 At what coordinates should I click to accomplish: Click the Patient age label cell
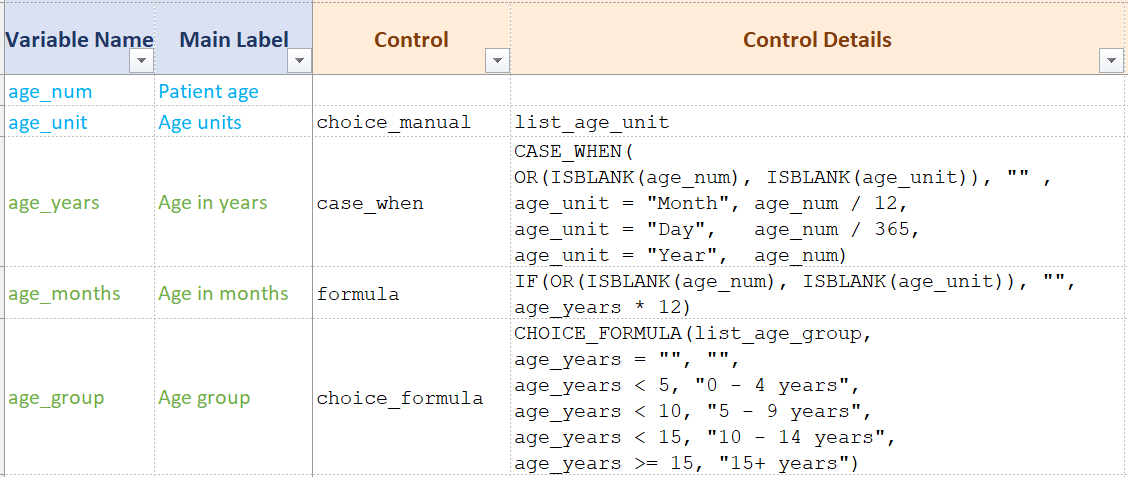[x=234, y=91]
